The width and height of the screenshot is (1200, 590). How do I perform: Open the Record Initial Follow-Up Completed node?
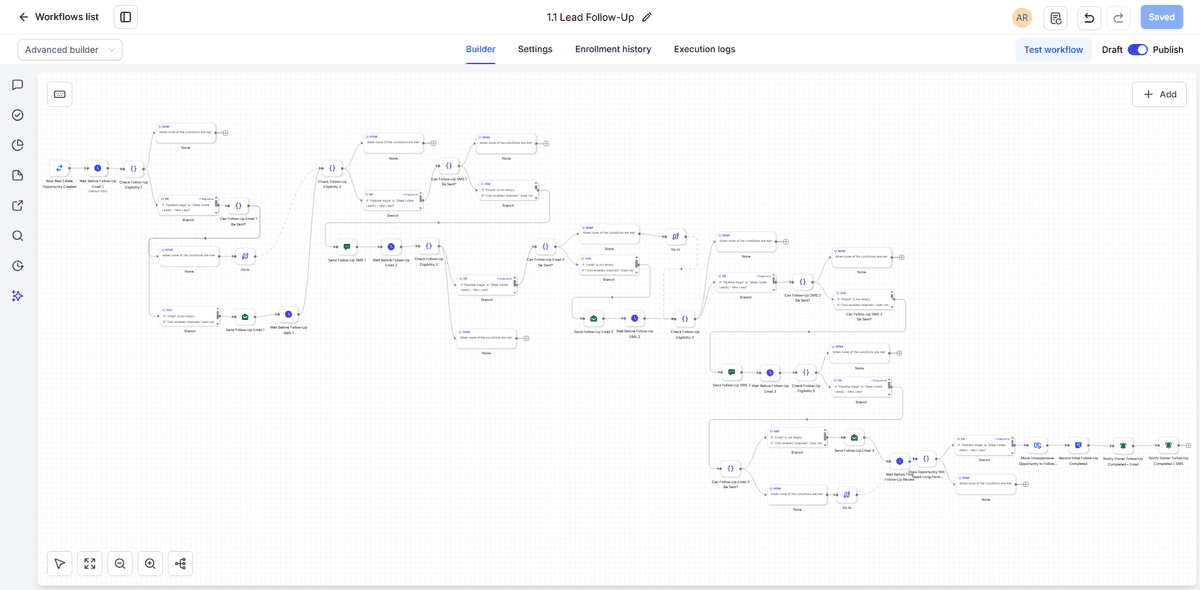coord(1079,445)
